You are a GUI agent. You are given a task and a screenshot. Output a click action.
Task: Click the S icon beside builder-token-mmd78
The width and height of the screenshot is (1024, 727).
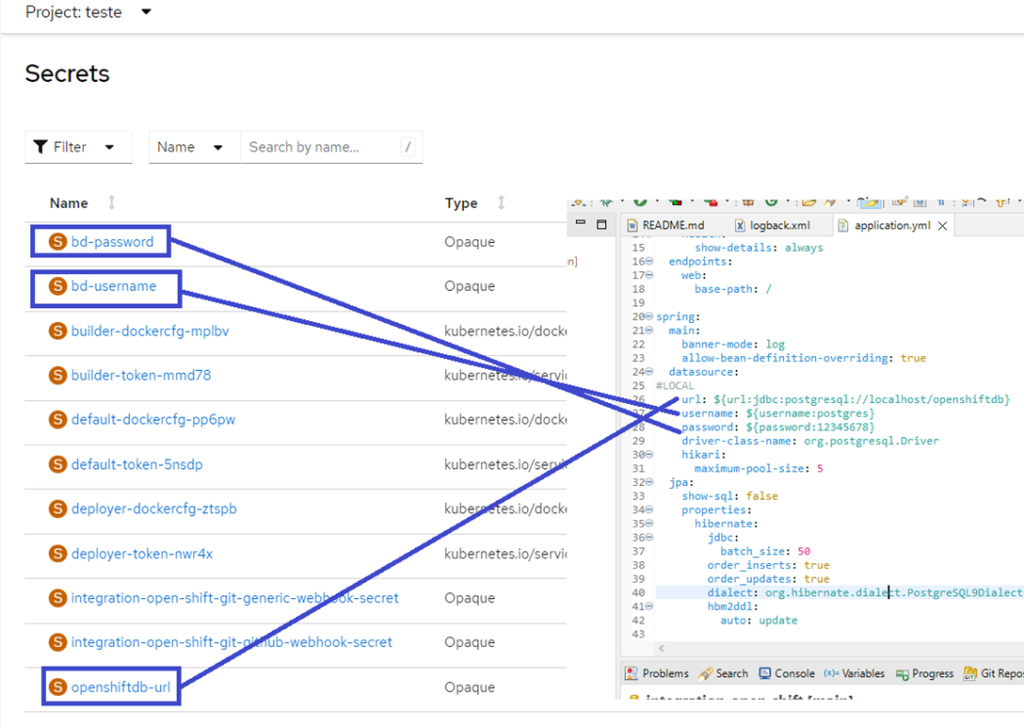[57, 376]
